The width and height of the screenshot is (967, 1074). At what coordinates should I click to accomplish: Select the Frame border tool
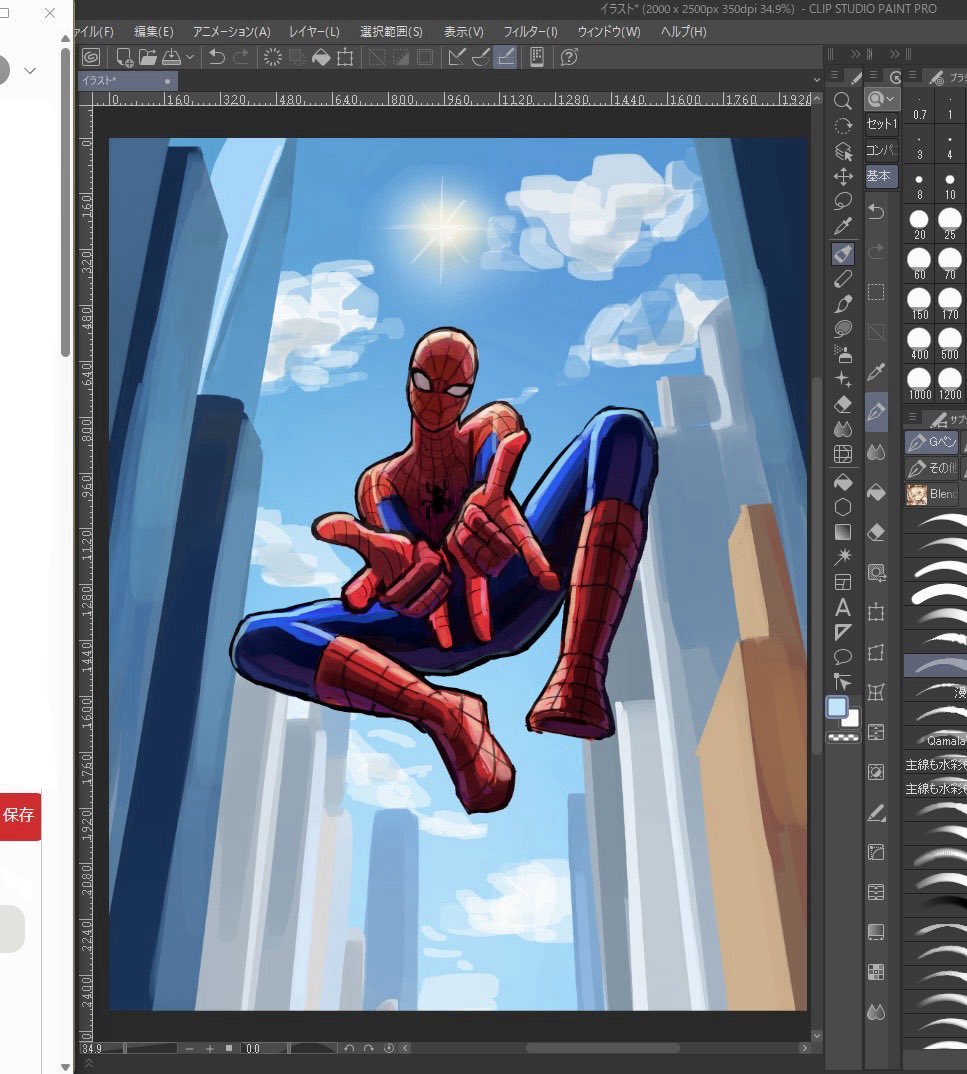pos(843,582)
